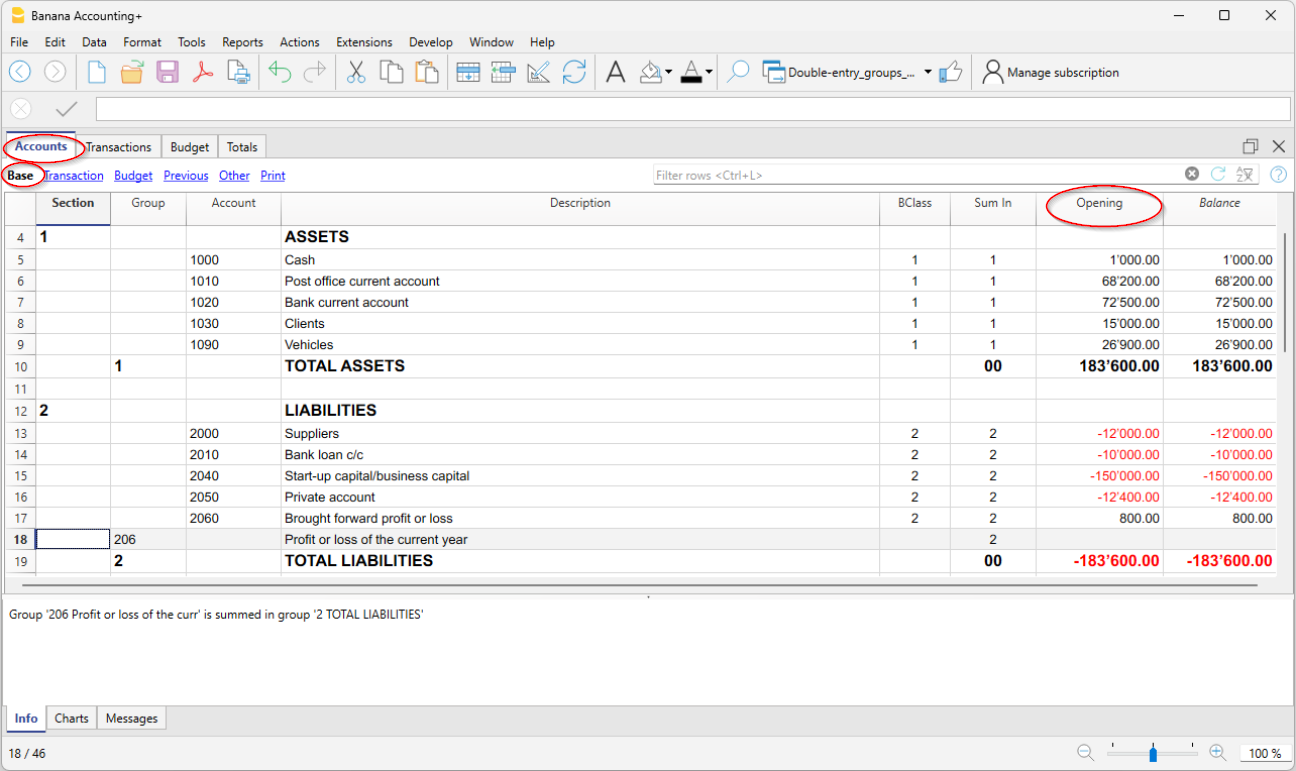
Task: Paste copied cells from clipboard
Action: (x=423, y=71)
